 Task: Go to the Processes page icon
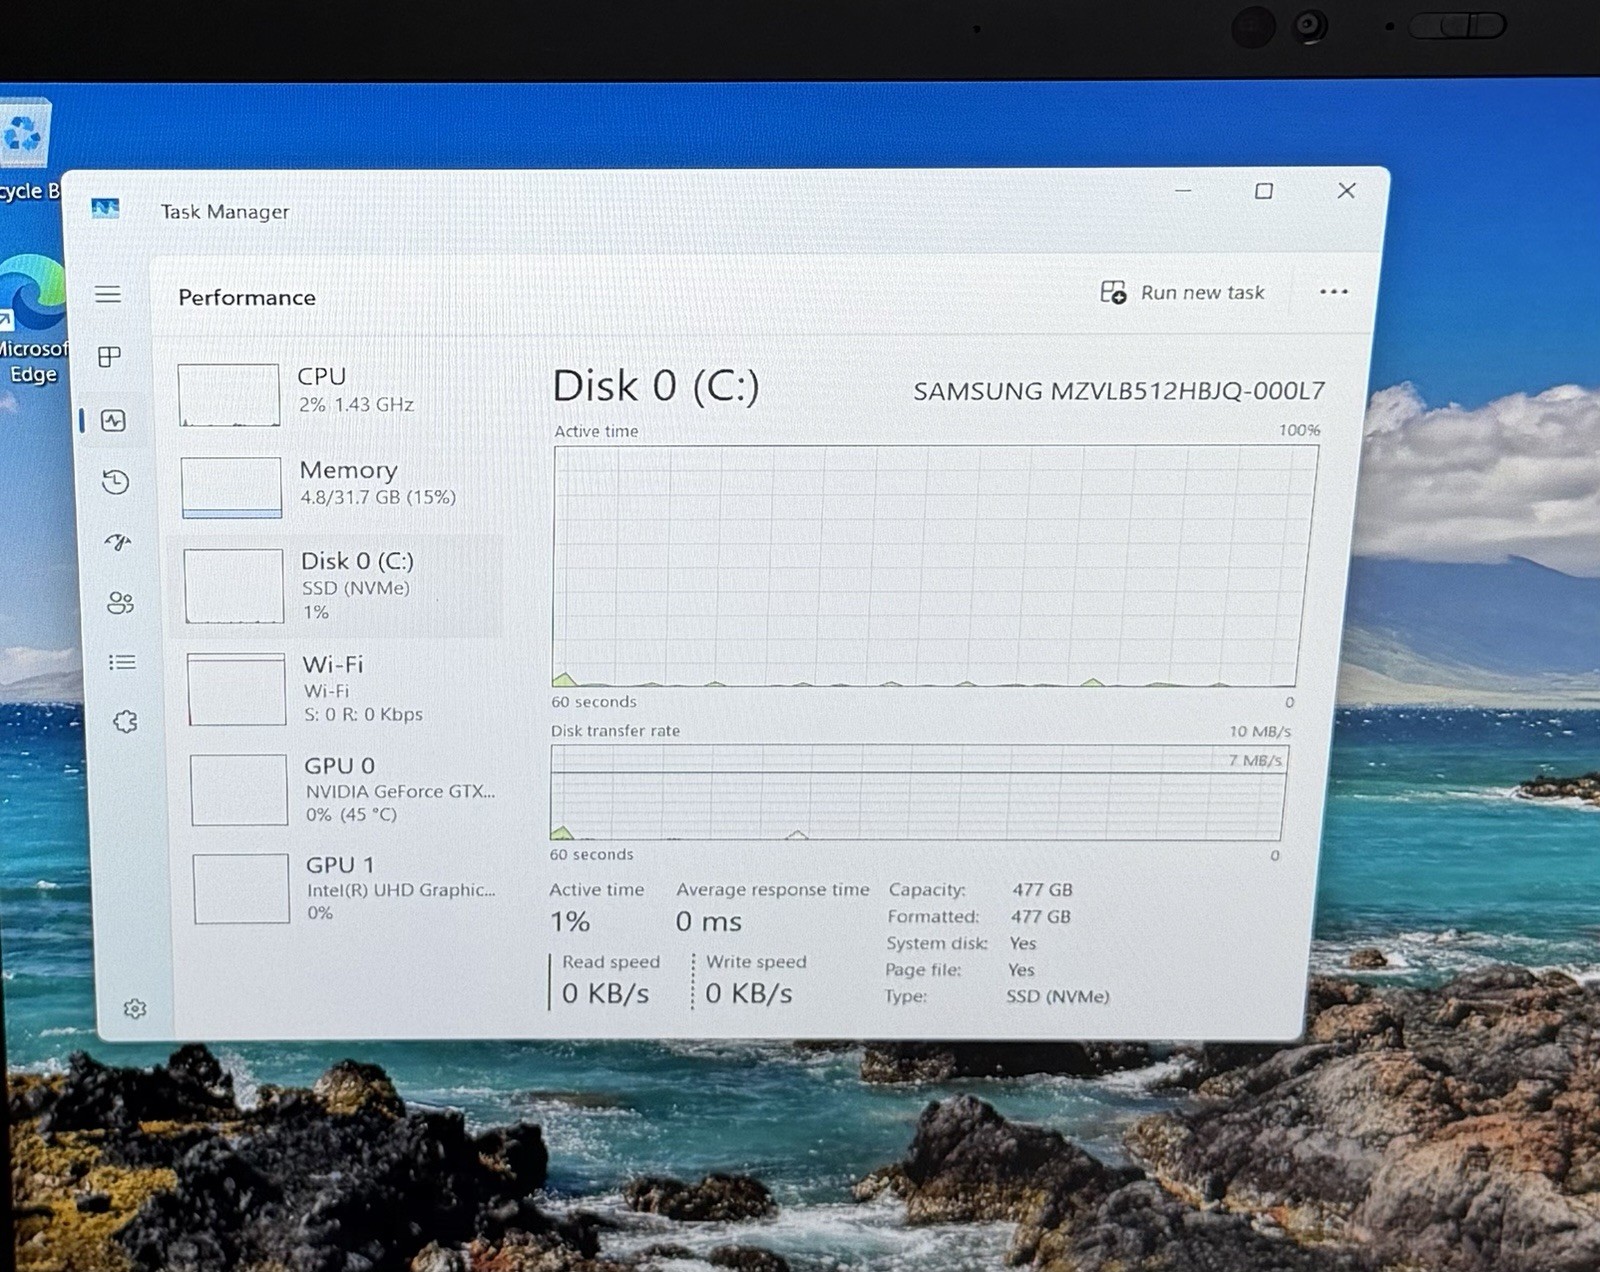pos(110,357)
